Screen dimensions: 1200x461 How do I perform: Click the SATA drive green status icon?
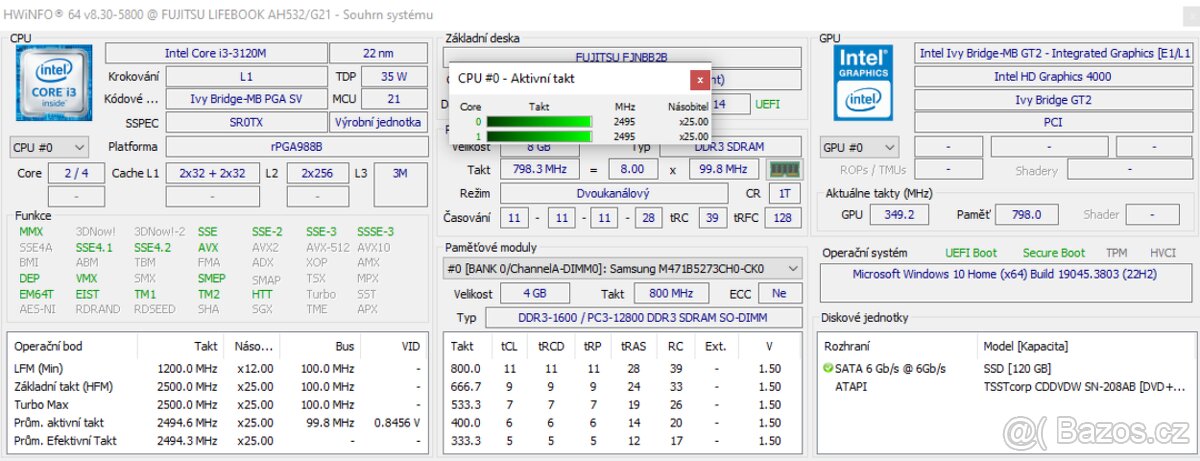pos(828,369)
